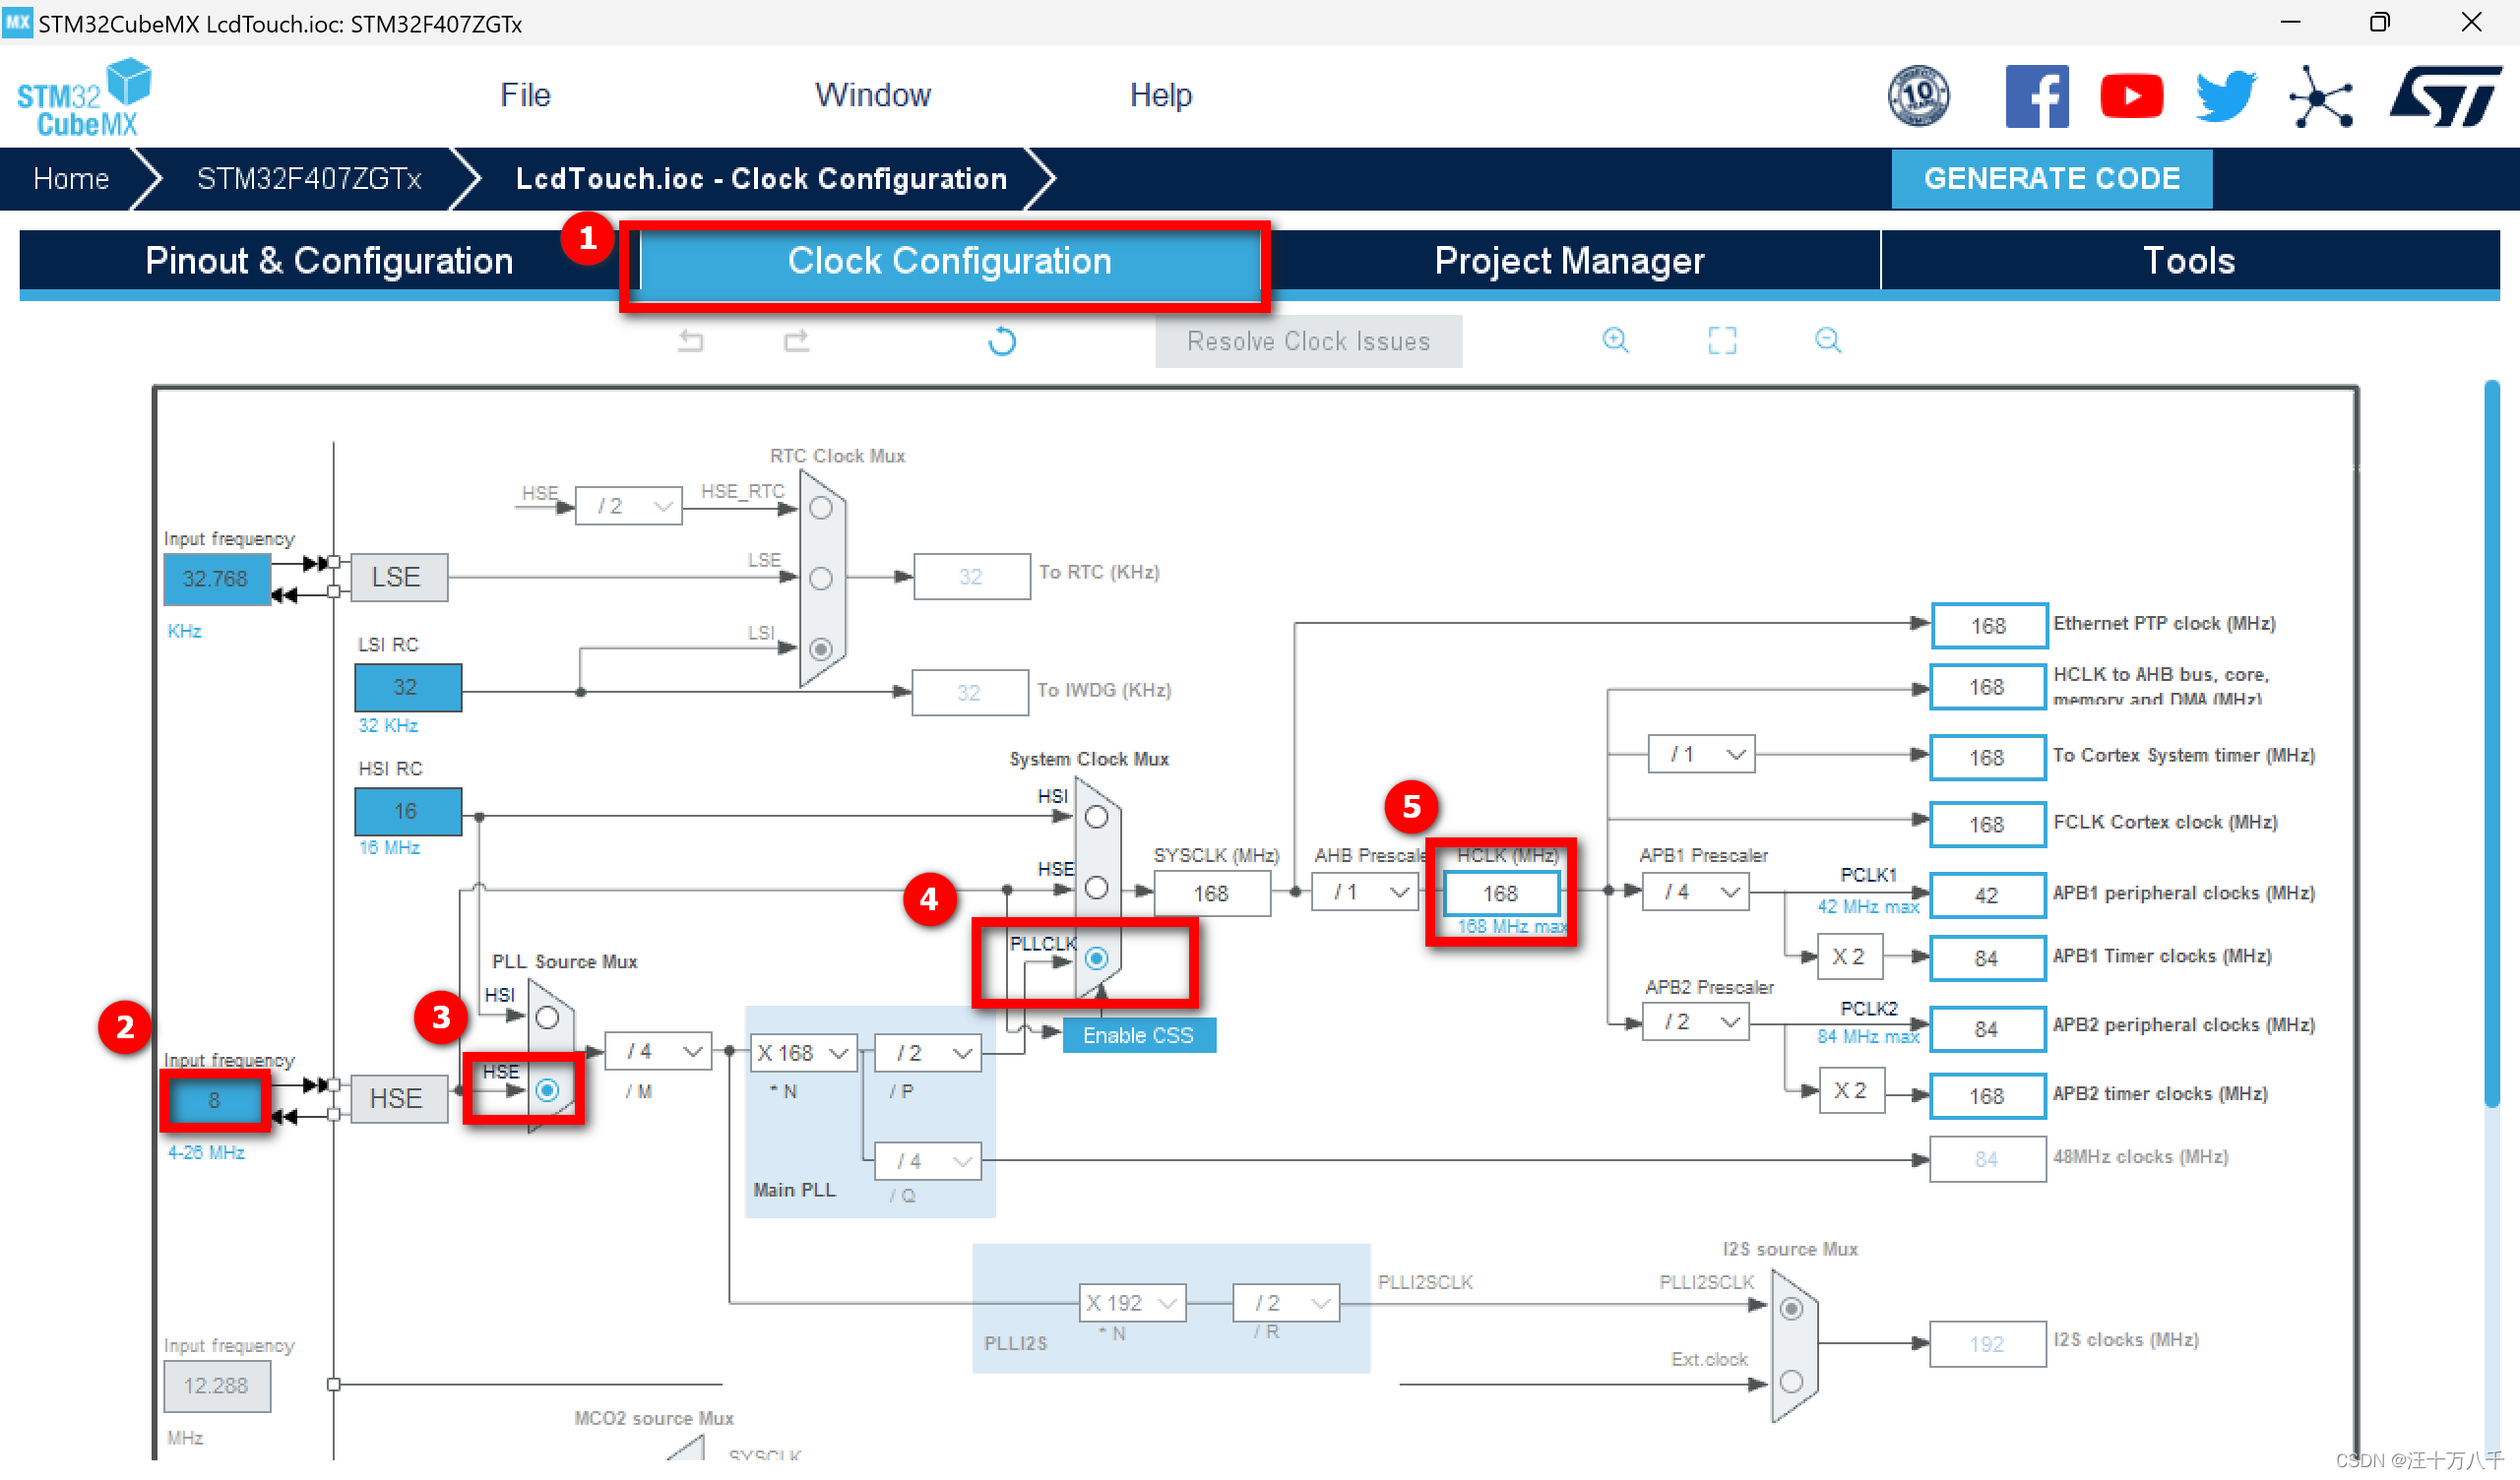The image size is (2520, 1480).
Task: Click the undo arrow in clock toolbar
Action: (691, 341)
